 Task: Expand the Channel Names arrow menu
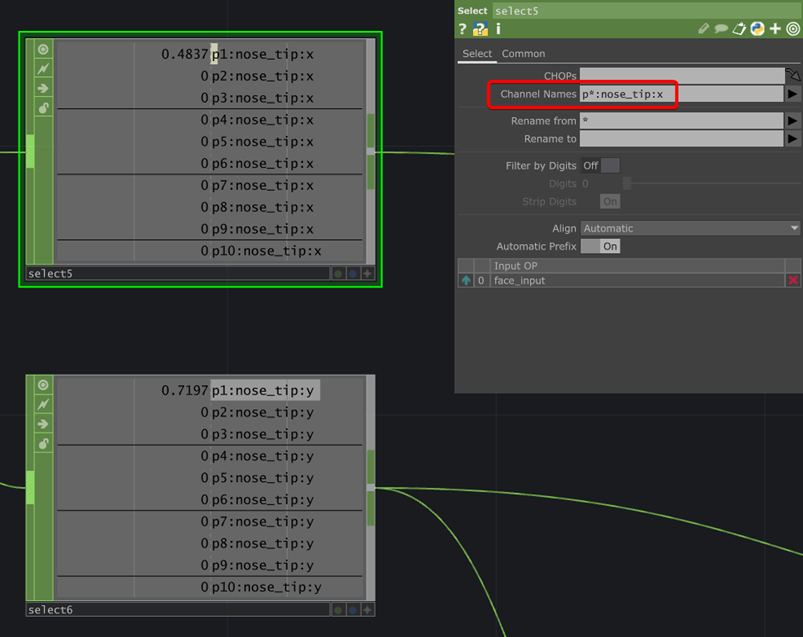[x=793, y=94]
